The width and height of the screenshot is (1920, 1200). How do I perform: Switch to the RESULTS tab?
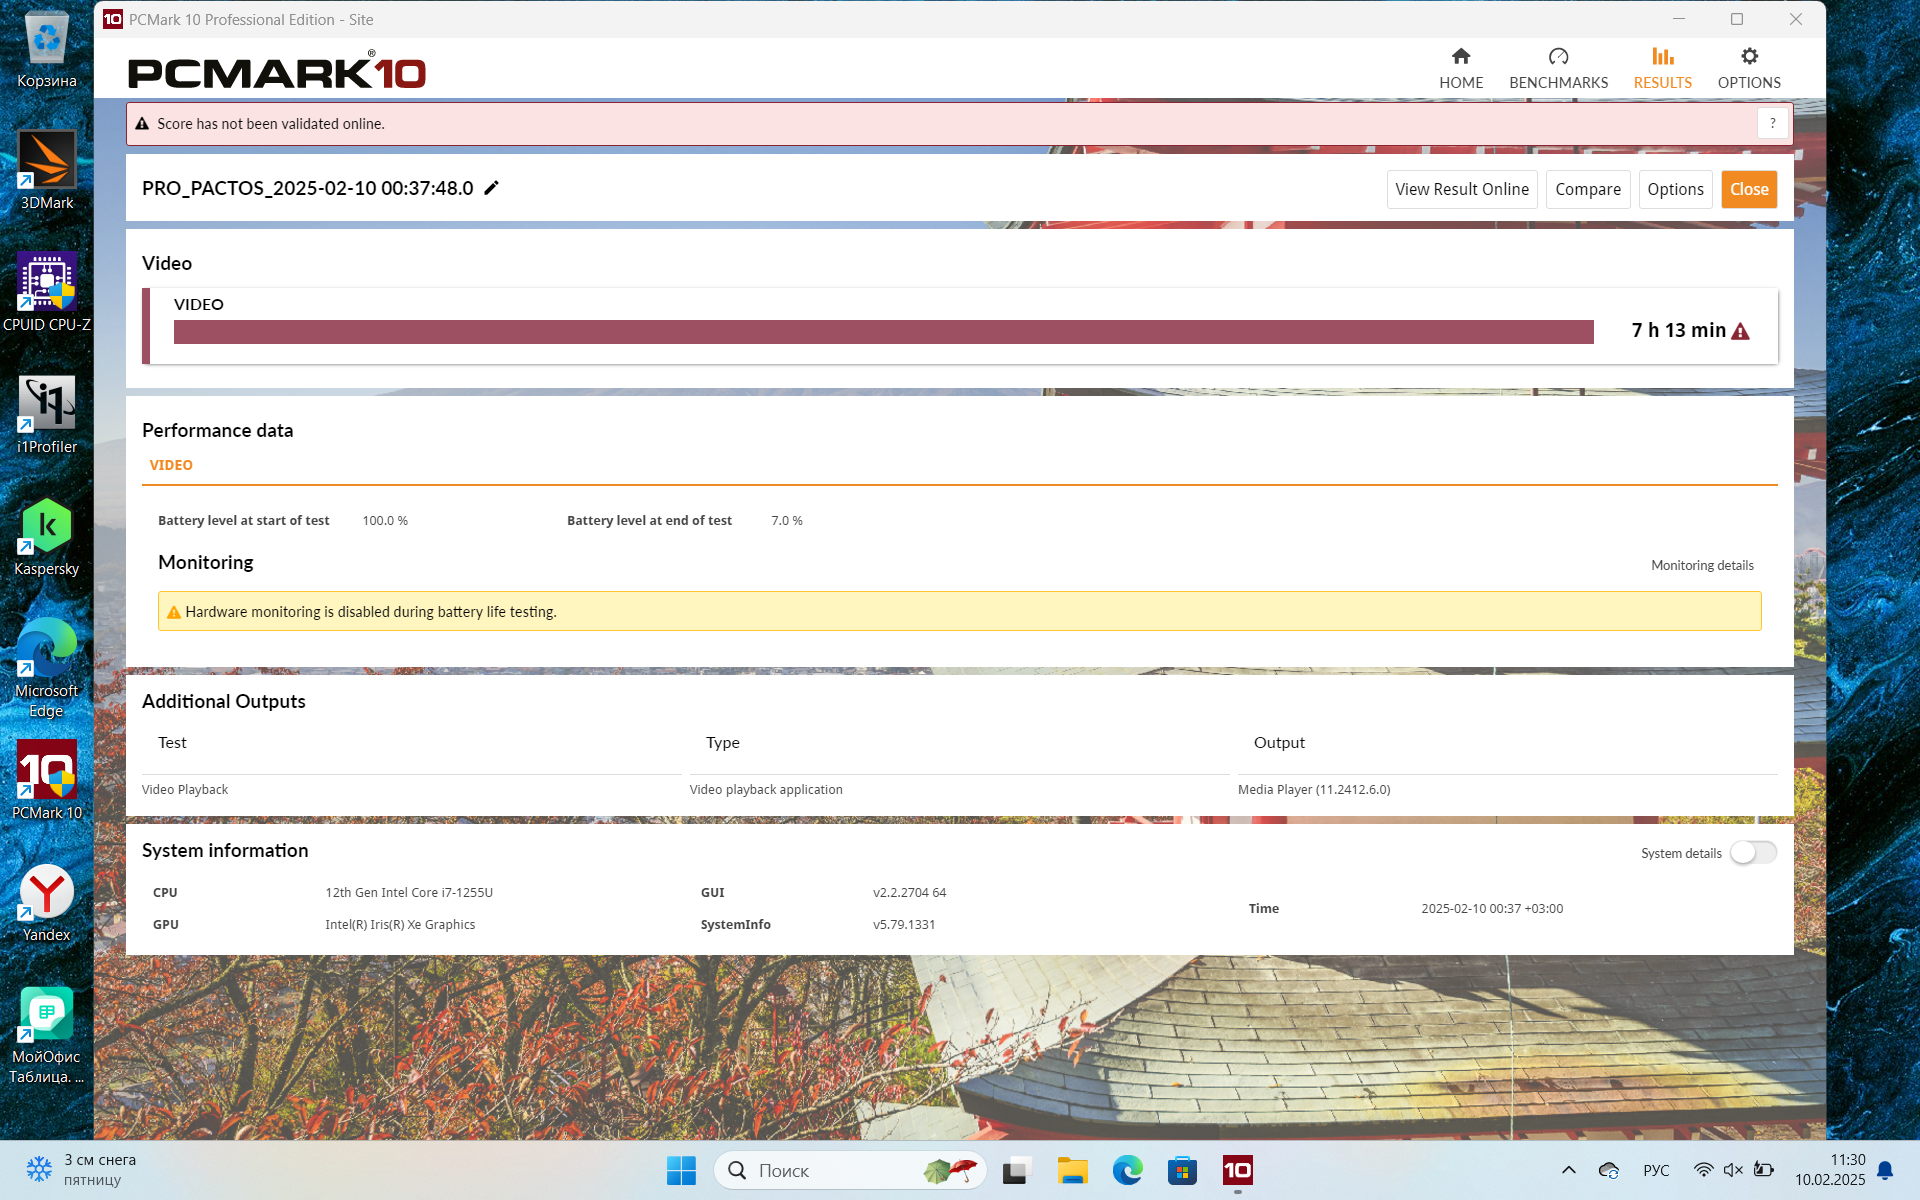click(1662, 68)
